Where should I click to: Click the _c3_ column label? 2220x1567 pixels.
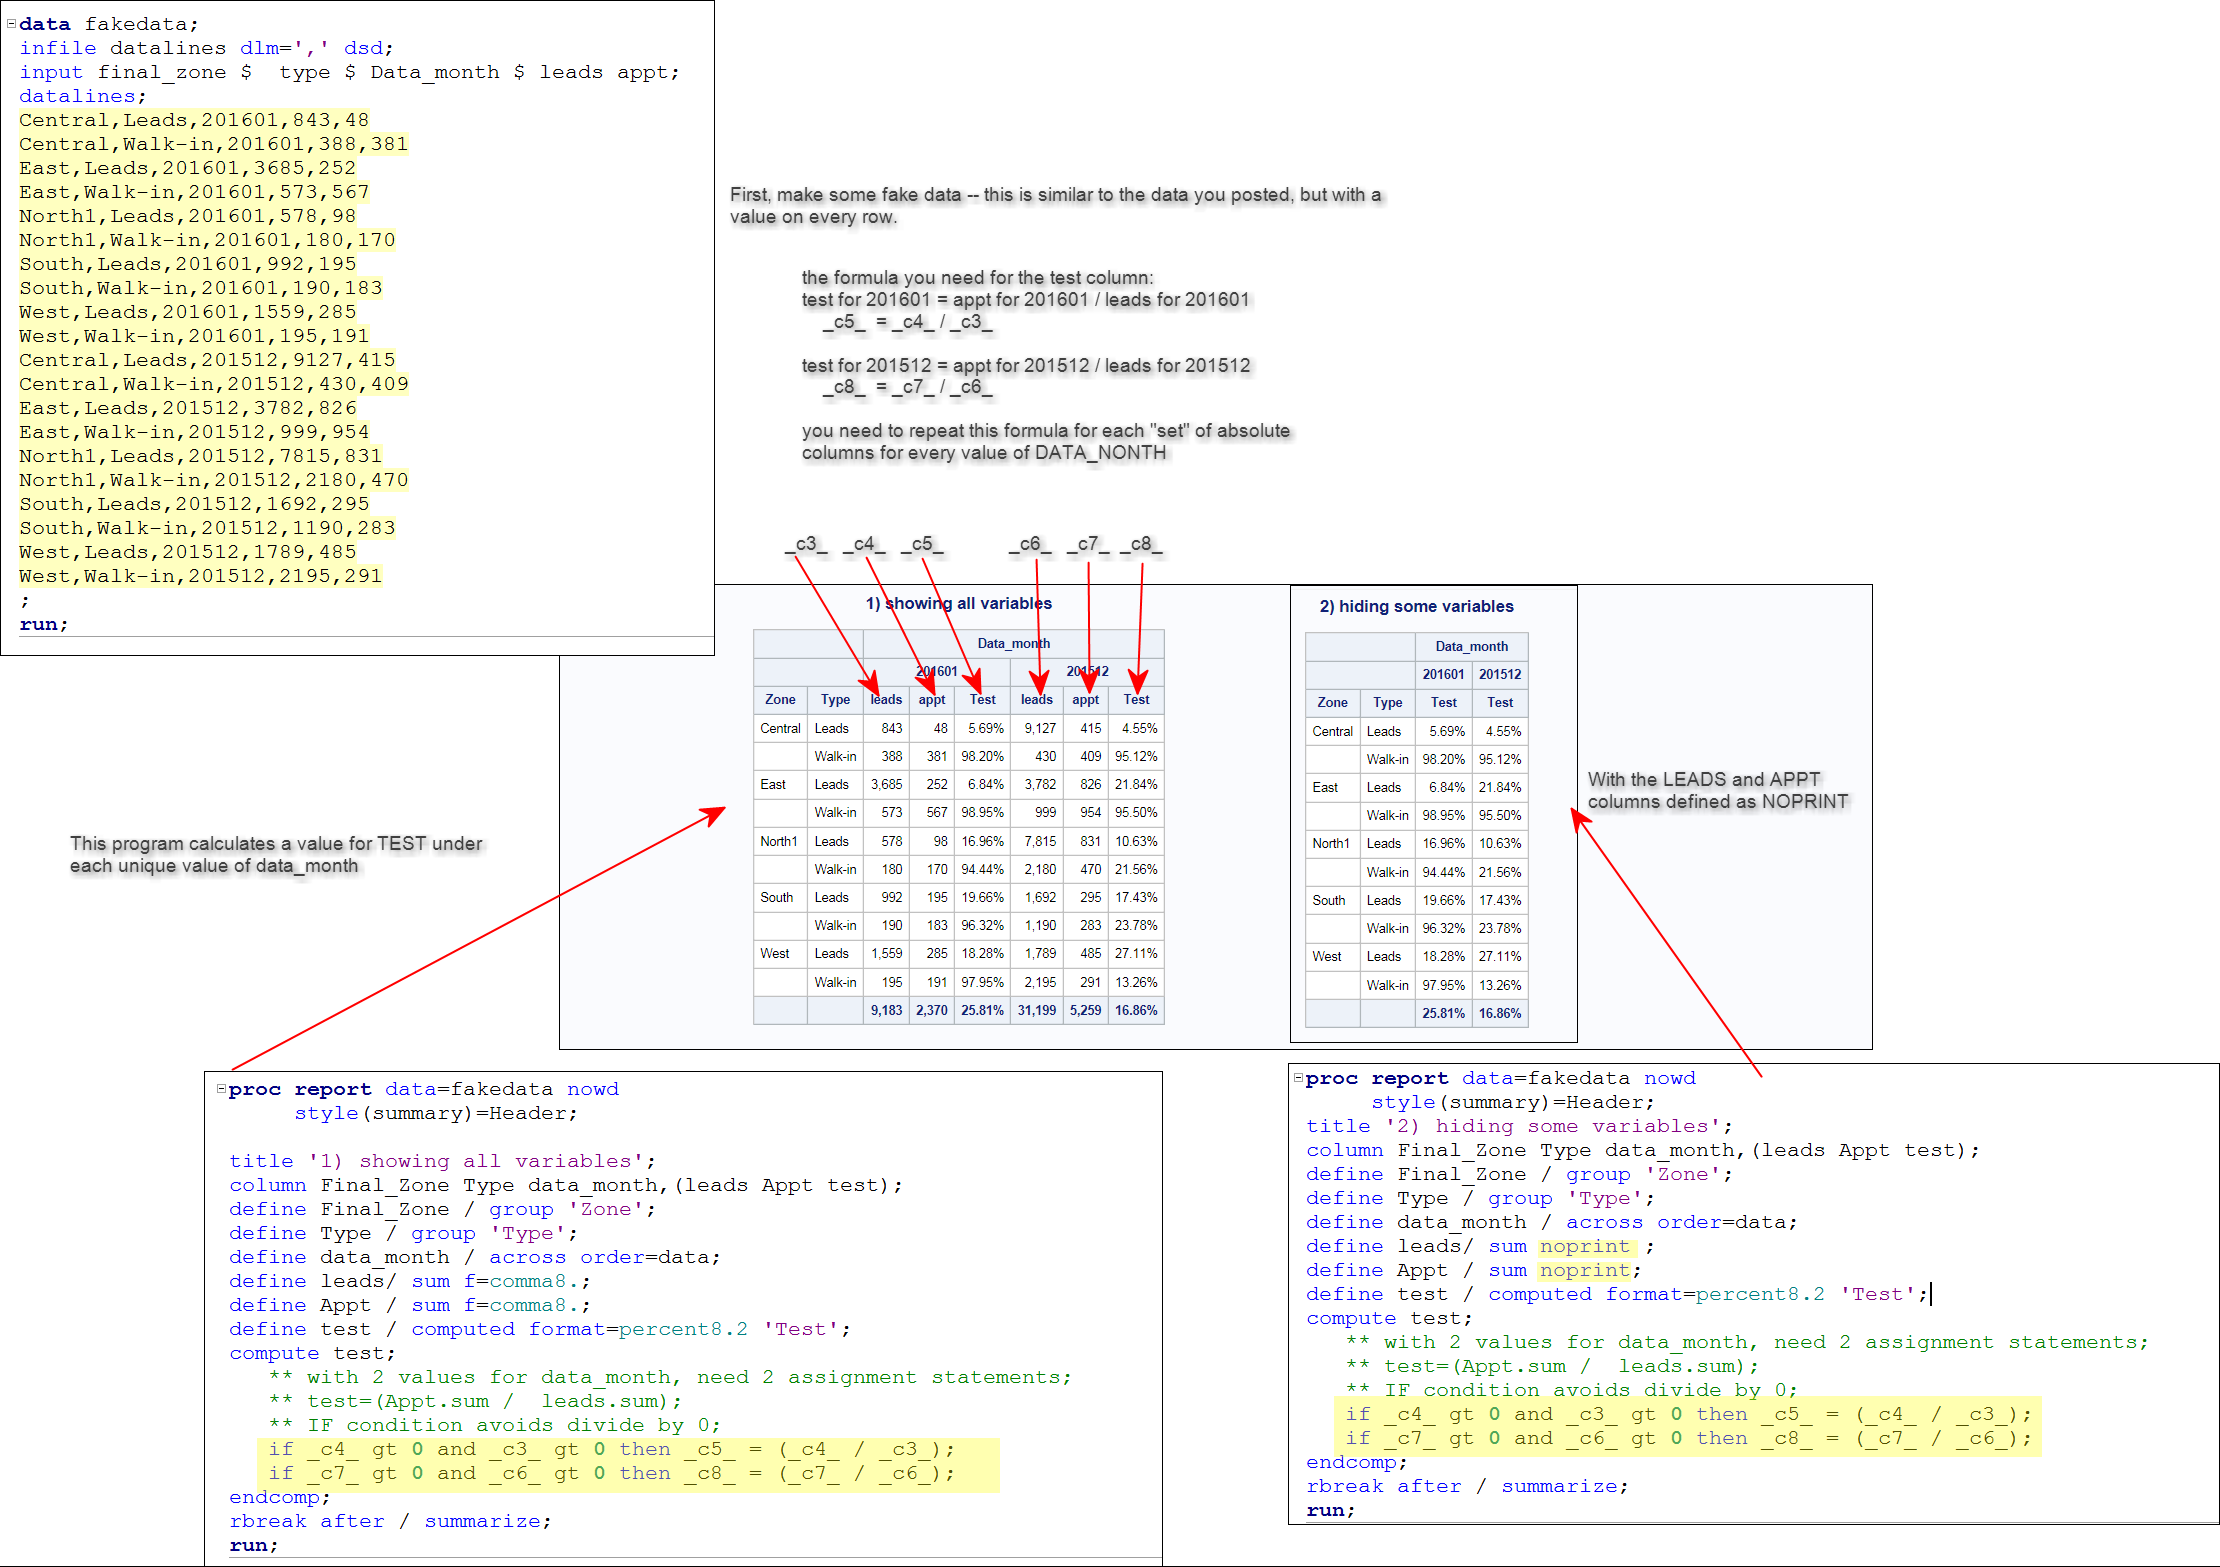click(x=806, y=544)
